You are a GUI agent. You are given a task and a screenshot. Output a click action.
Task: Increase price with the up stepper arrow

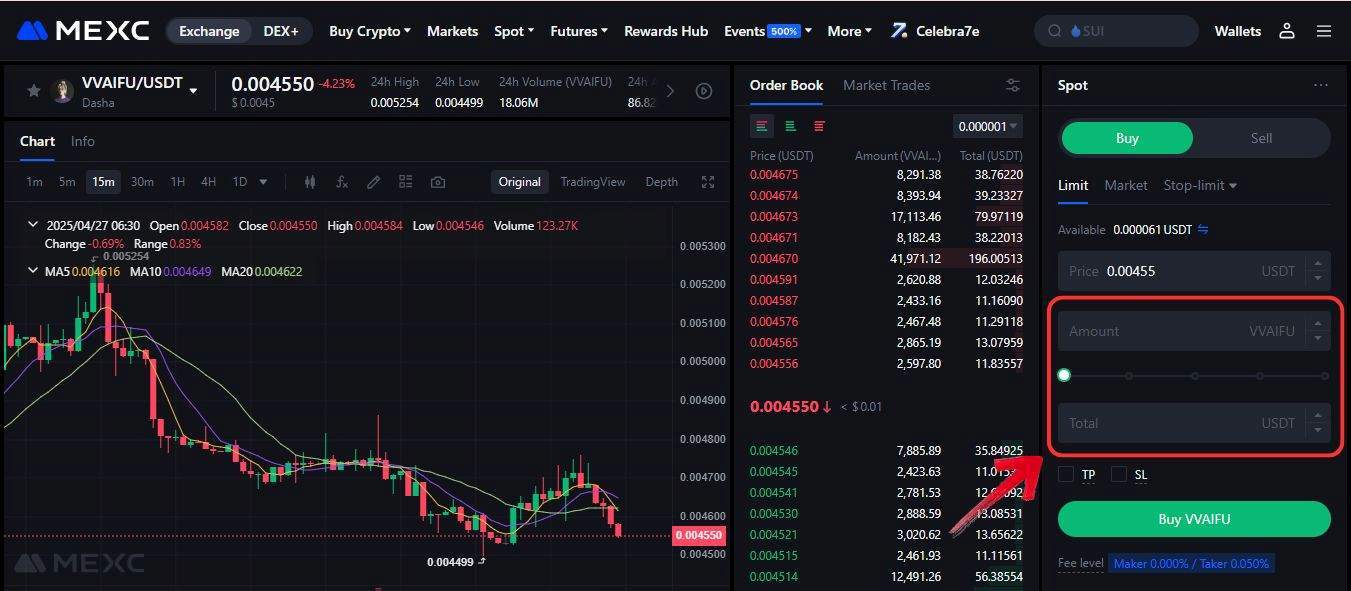click(x=1318, y=264)
